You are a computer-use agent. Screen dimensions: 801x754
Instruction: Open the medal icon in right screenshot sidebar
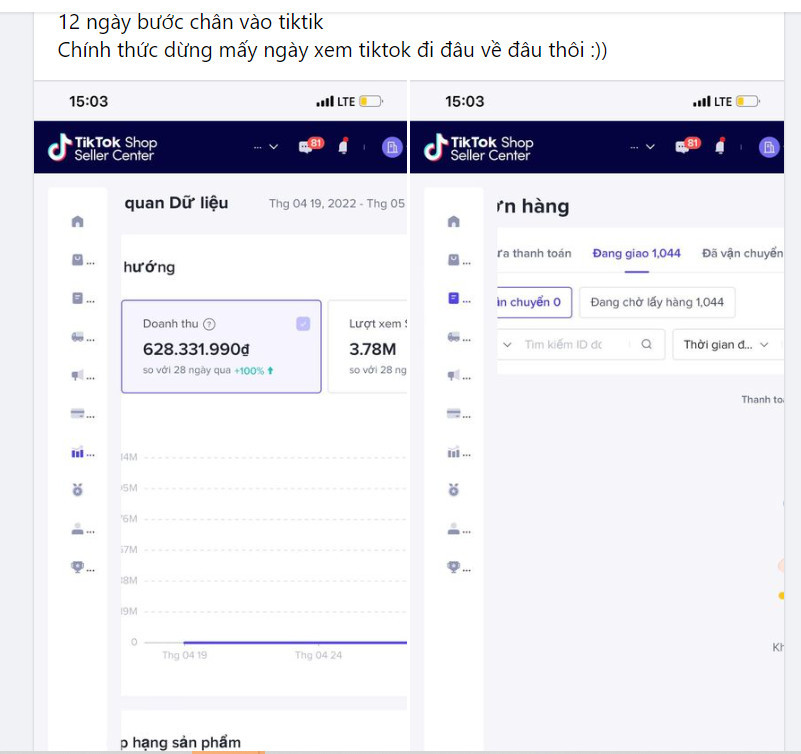tap(454, 490)
